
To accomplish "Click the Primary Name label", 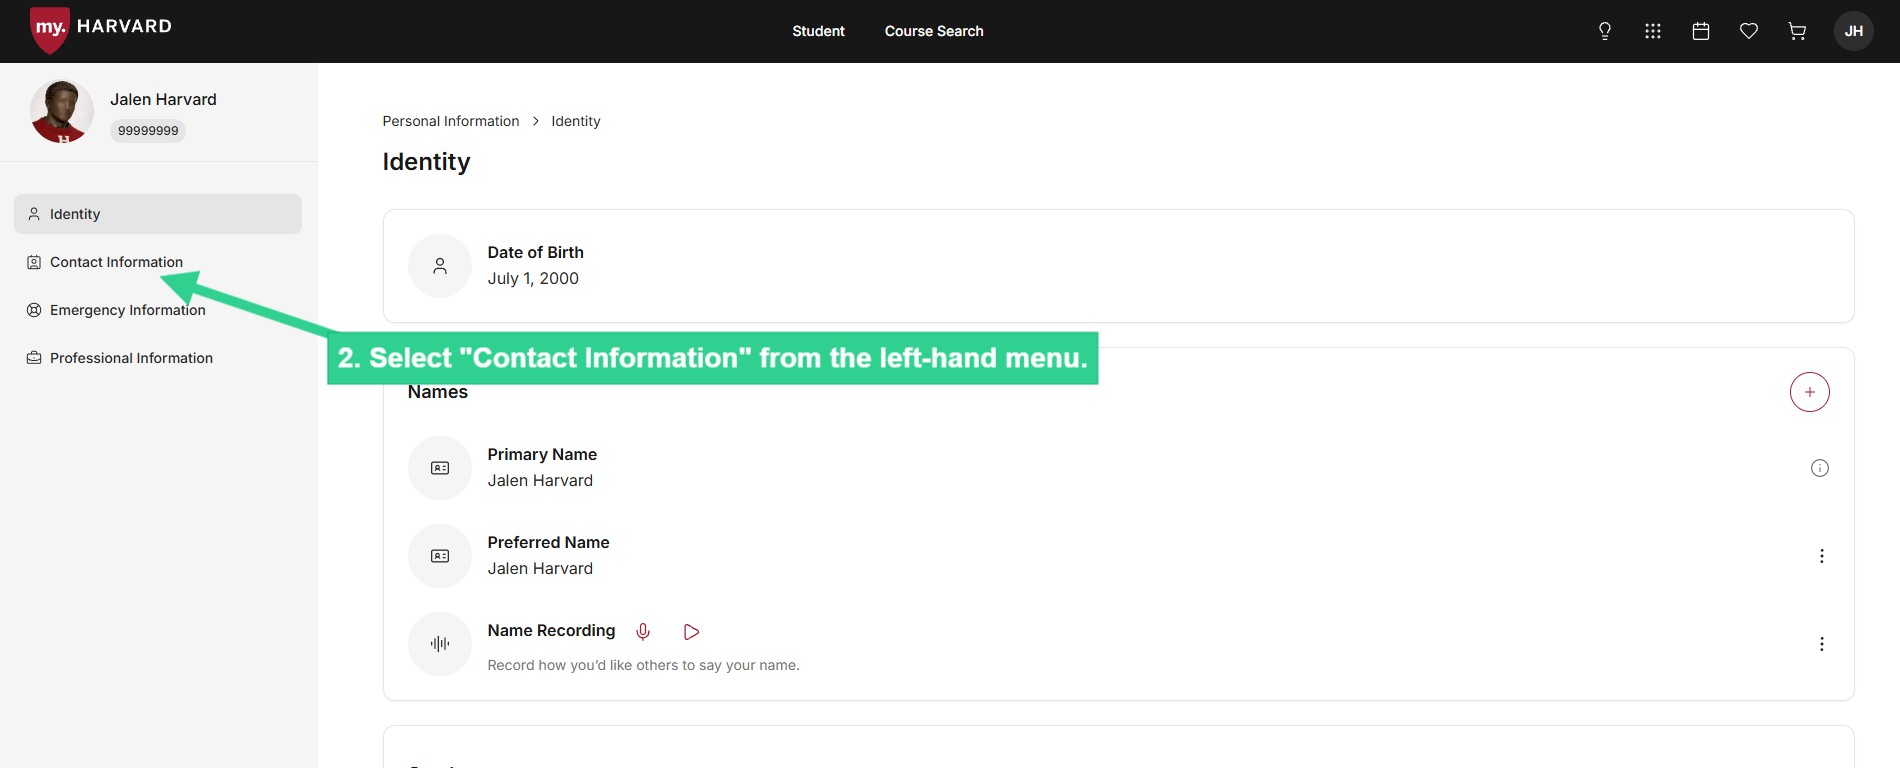I will pos(542,455).
